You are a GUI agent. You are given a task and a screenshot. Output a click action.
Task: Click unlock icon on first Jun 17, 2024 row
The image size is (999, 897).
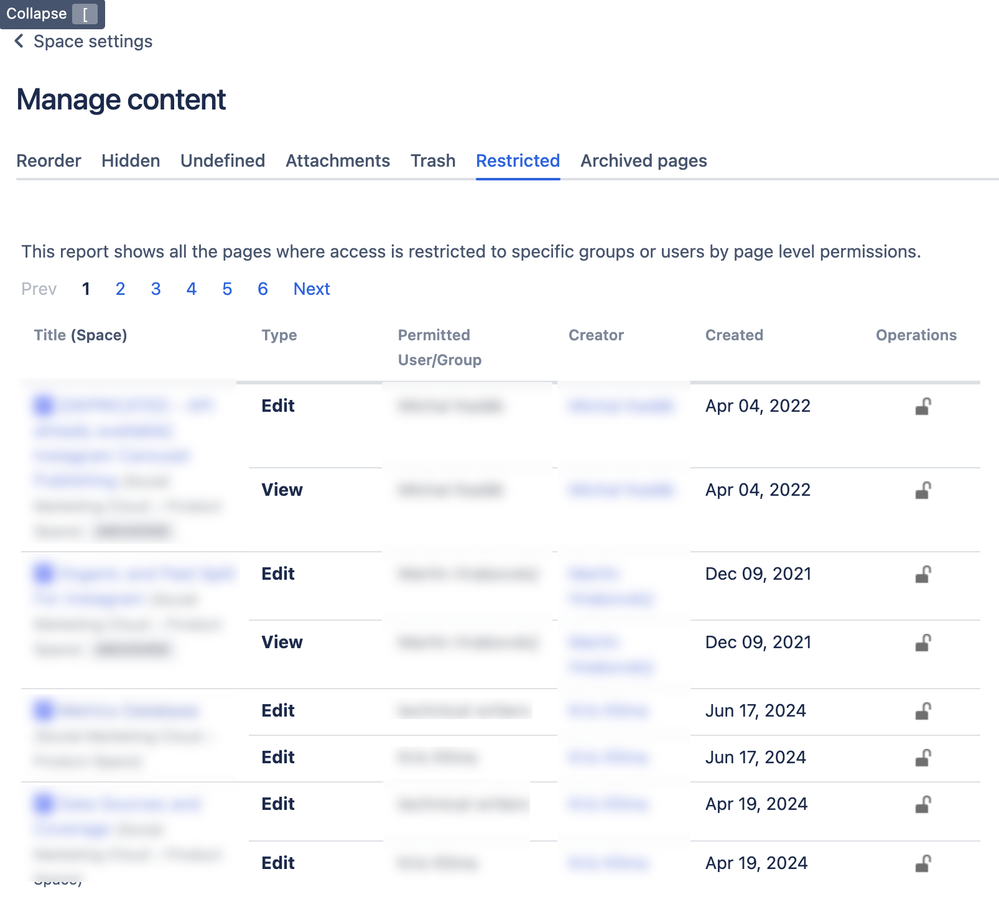point(923,711)
